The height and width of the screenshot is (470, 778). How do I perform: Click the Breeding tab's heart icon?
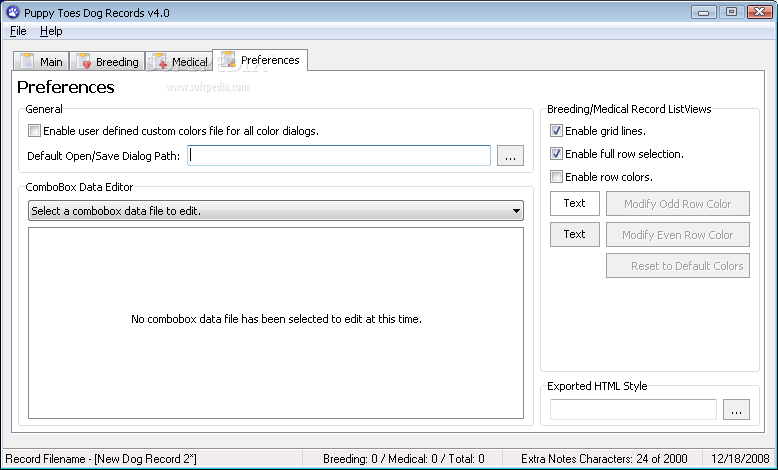tap(84, 61)
